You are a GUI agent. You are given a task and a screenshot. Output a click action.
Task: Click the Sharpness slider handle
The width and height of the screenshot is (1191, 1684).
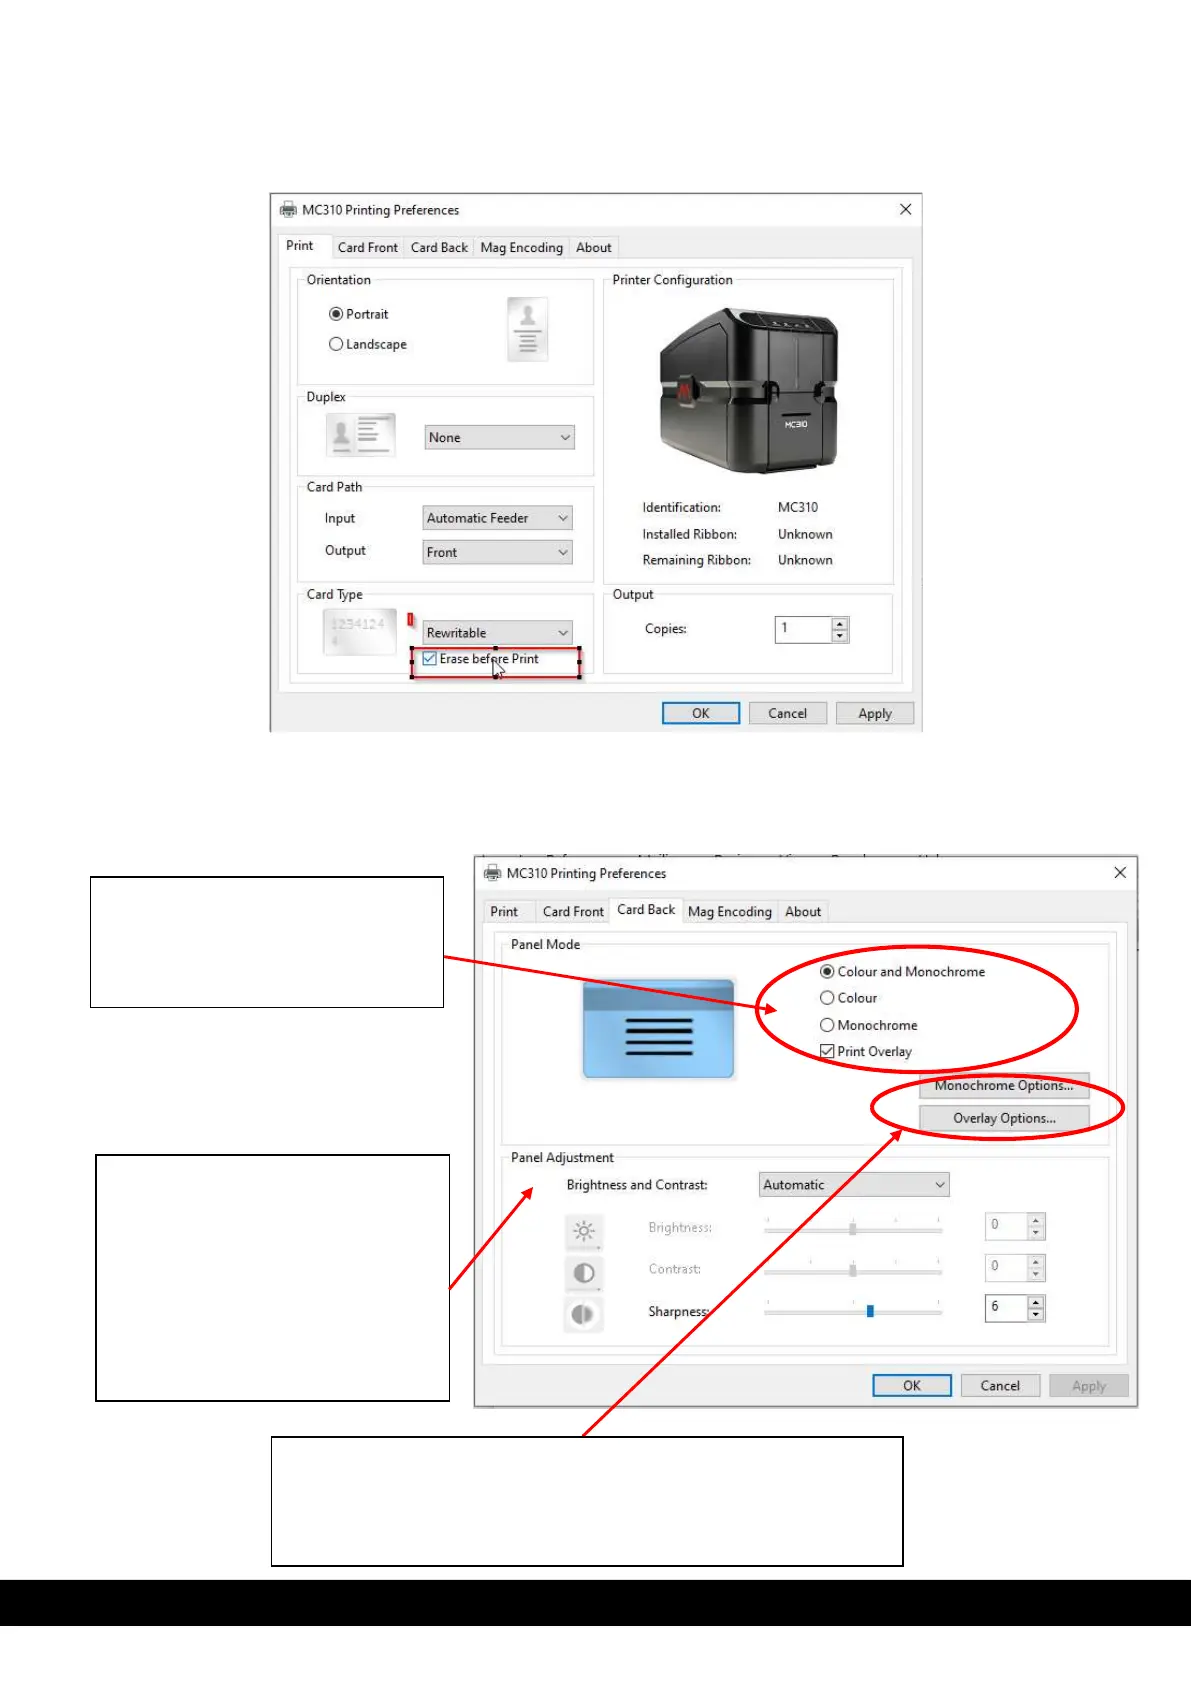tap(870, 1310)
